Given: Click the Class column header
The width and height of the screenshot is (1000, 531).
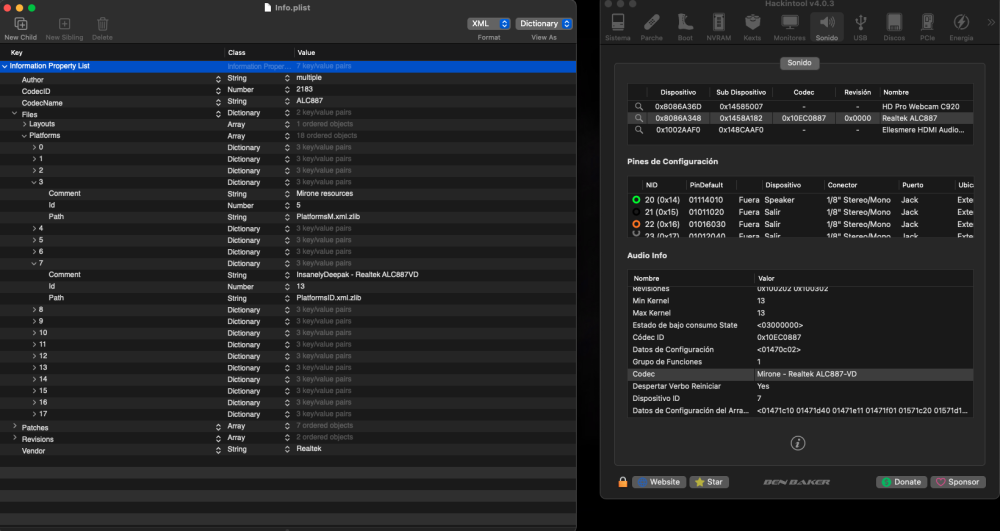Looking at the screenshot, I should click(237, 53).
